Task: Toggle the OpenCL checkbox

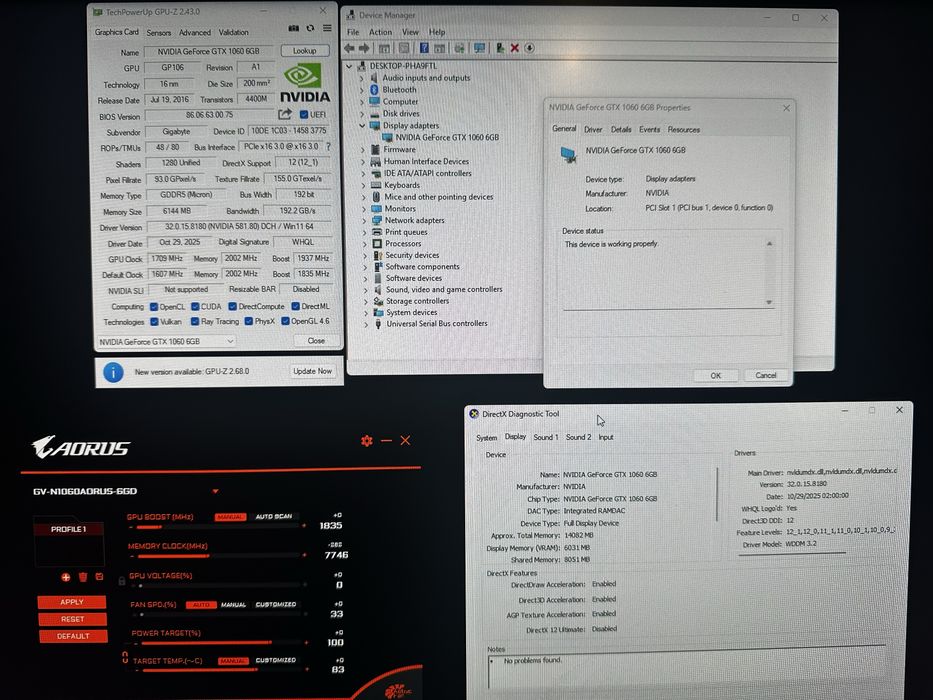Action: coord(154,307)
